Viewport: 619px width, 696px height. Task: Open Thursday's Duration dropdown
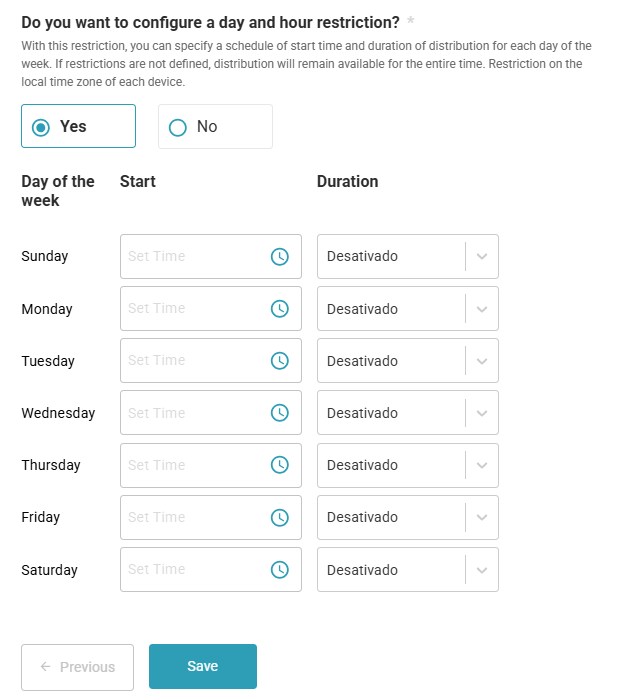[408, 465]
